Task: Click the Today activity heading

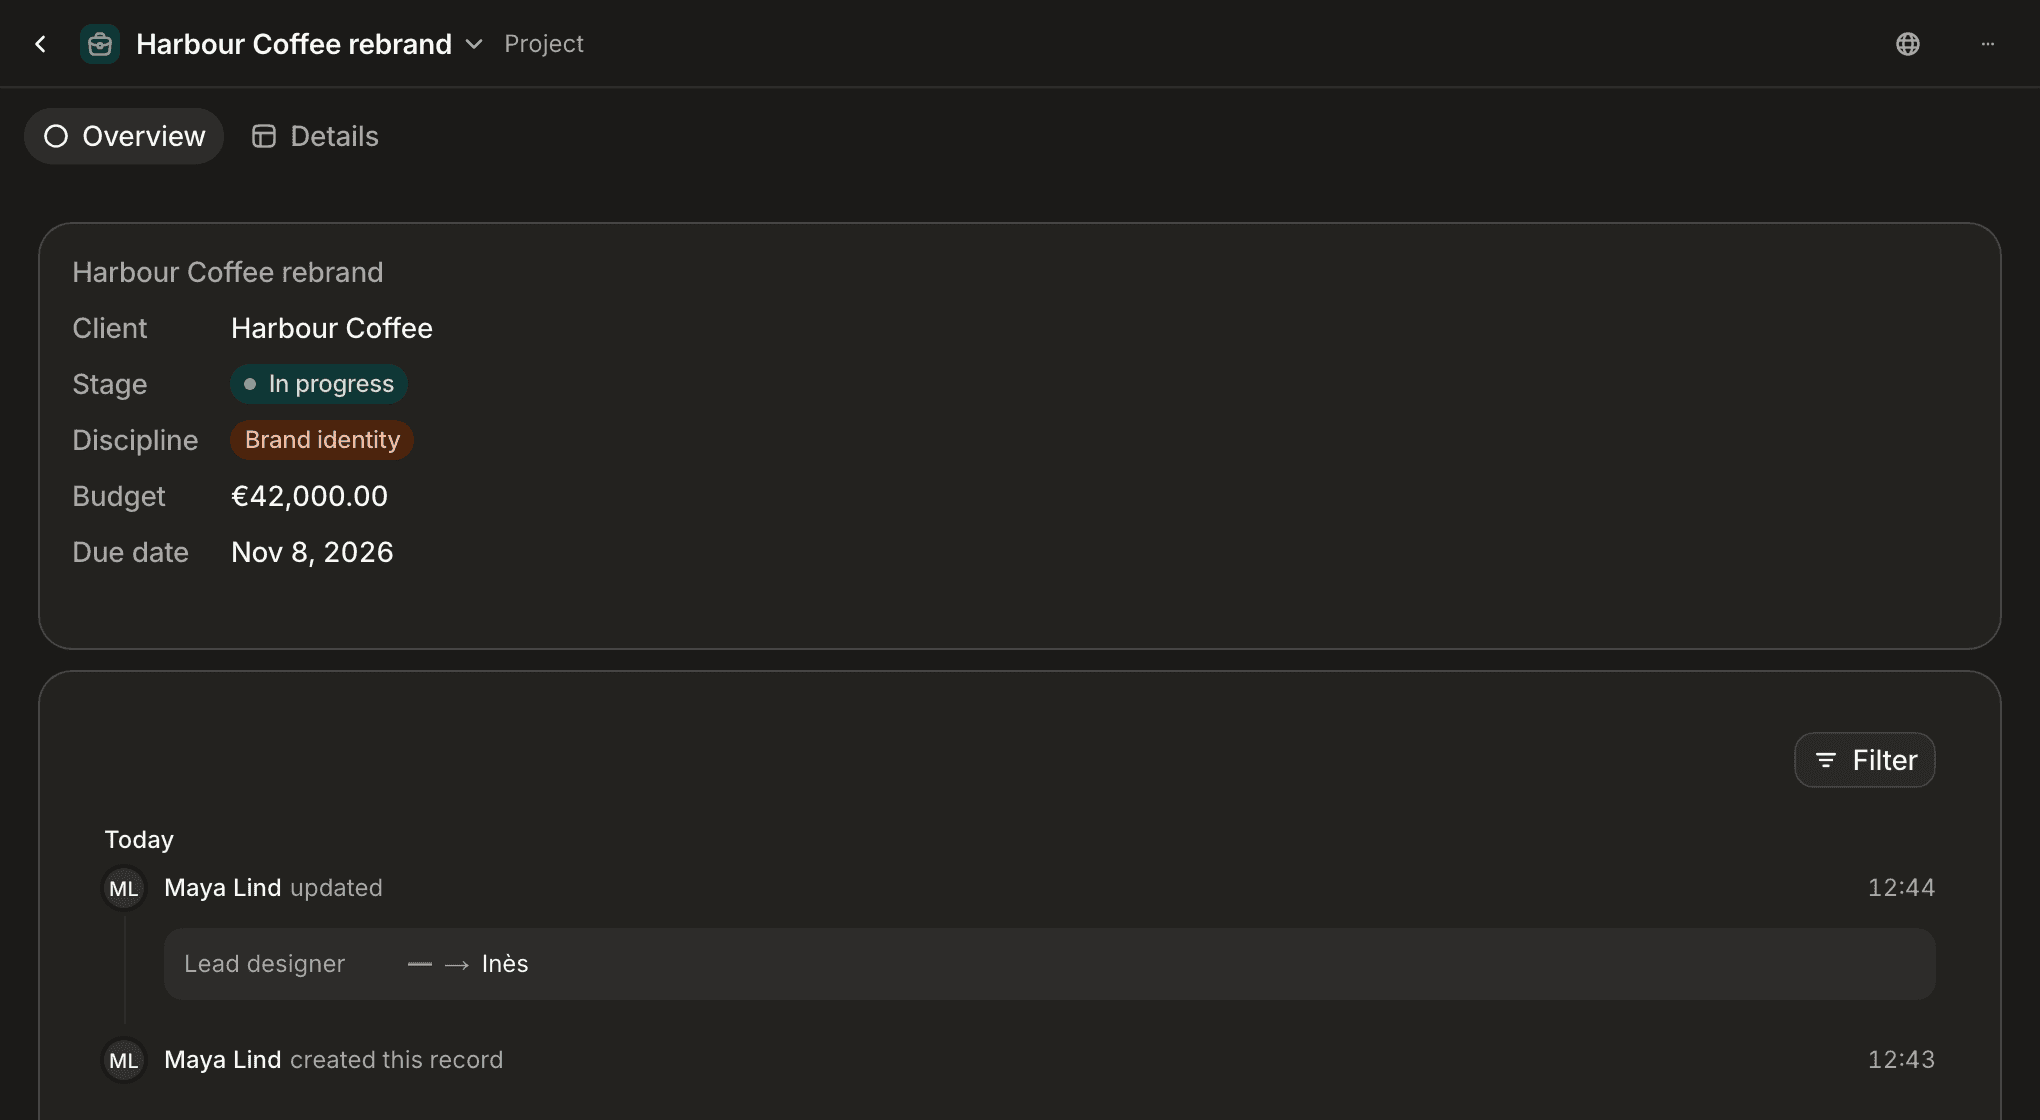Action: (139, 840)
